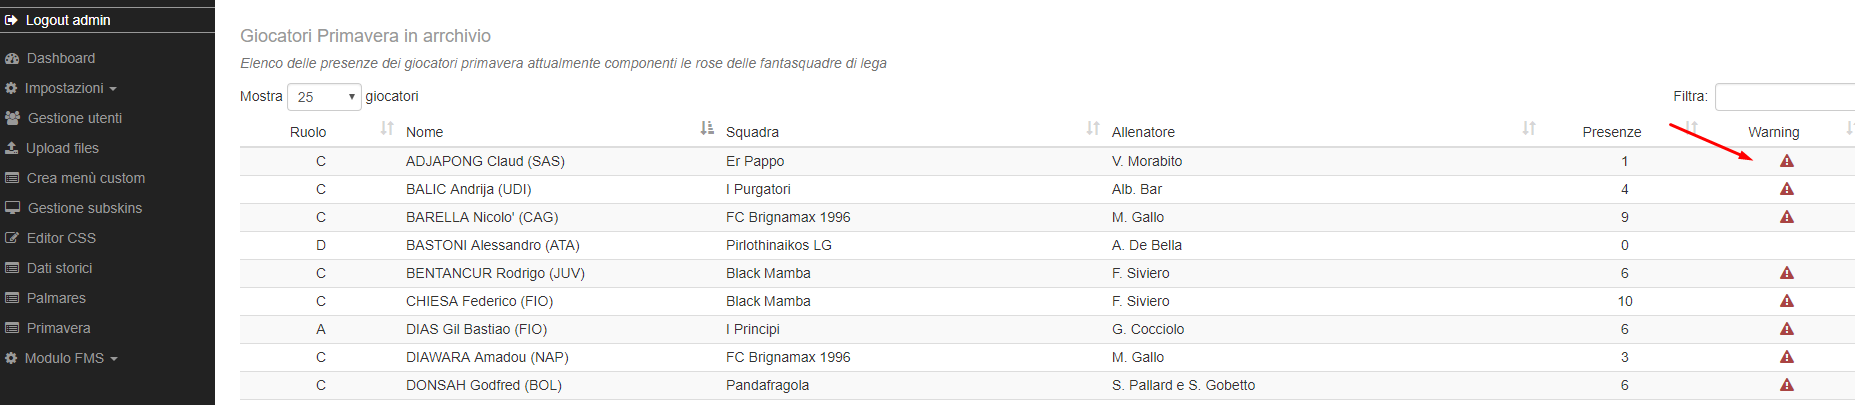Open Editor CSS from the sidebar
The image size is (1855, 405).
pyautogui.click(x=61, y=238)
